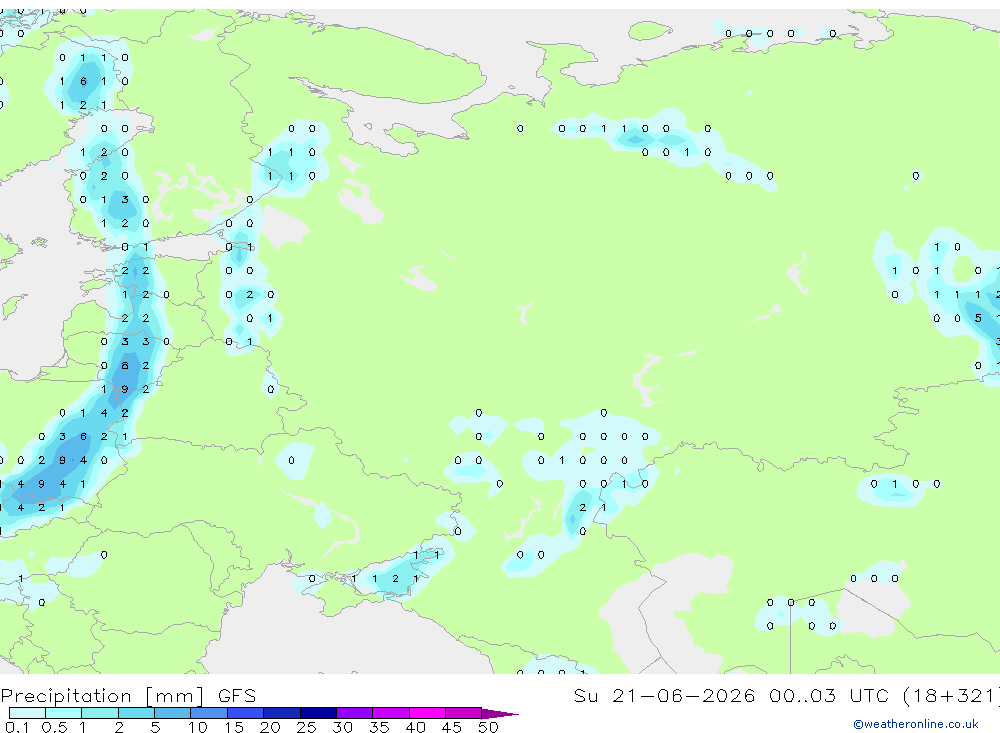1000x733 pixels.
Task: Pick the 15–20 mm legend color swatch
Action: (245, 713)
